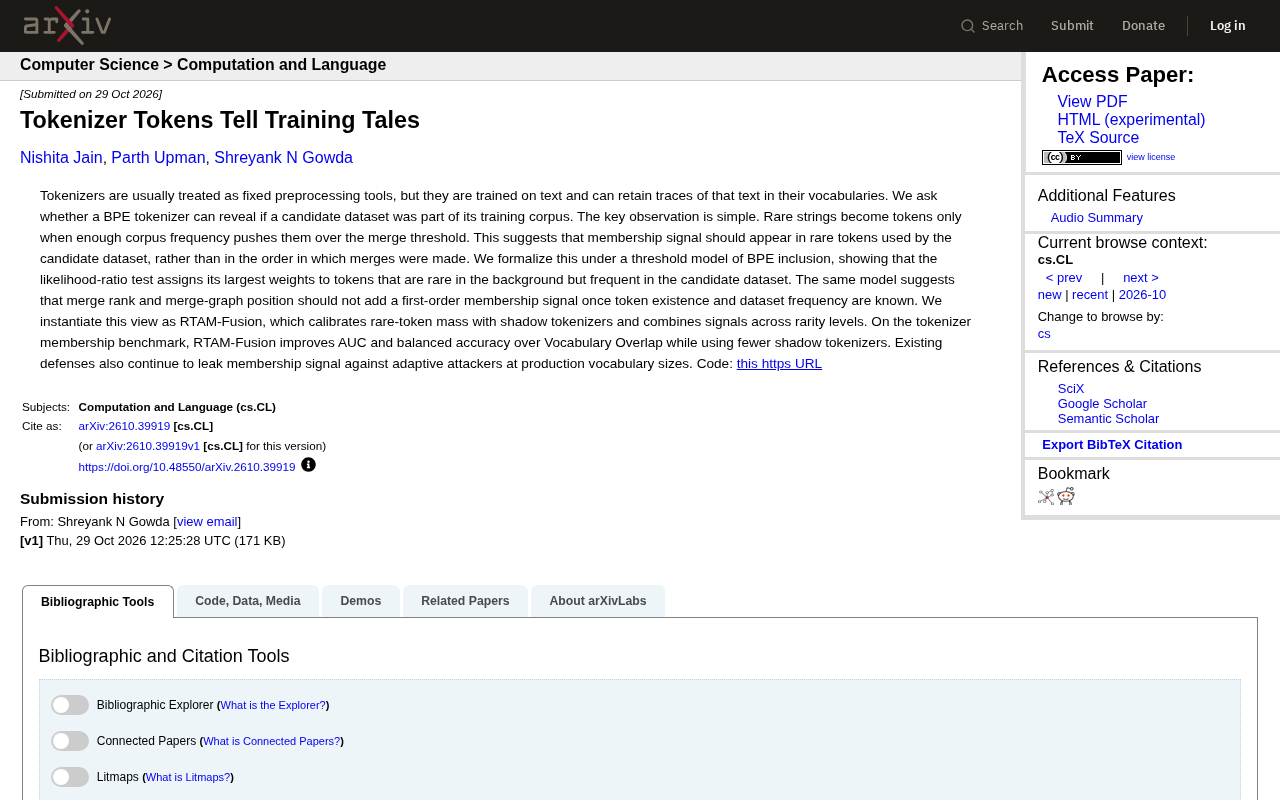Screen dimensions: 1280x800
Task: Open recent listings link
Action: point(1090,295)
